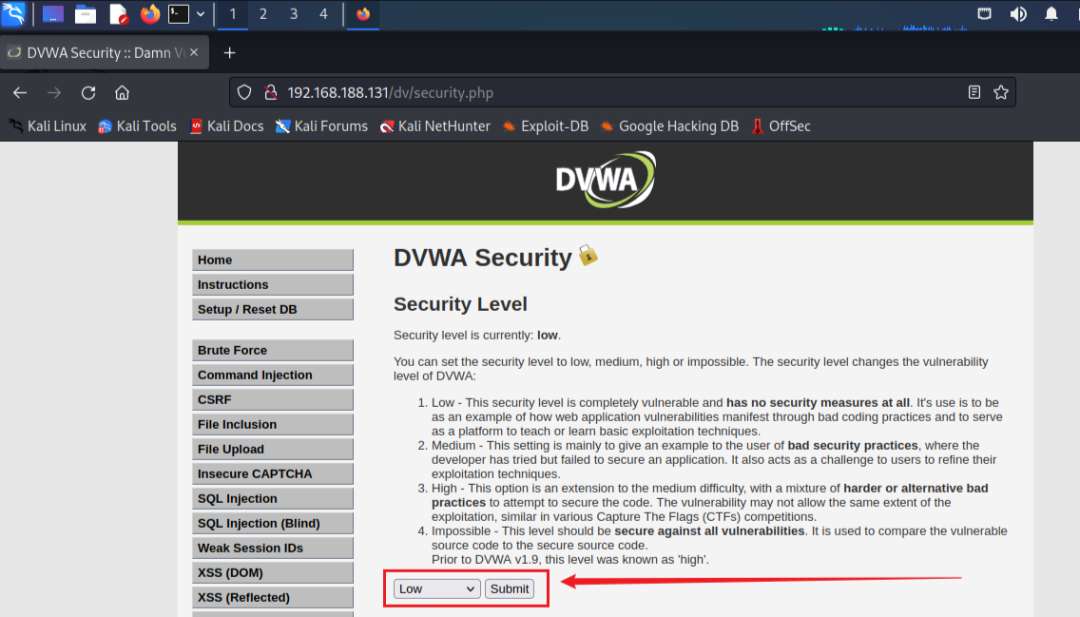The image size is (1080, 617).
Task: Open the Kali Tools bookmark
Action: pyautogui.click(x=137, y=126)
